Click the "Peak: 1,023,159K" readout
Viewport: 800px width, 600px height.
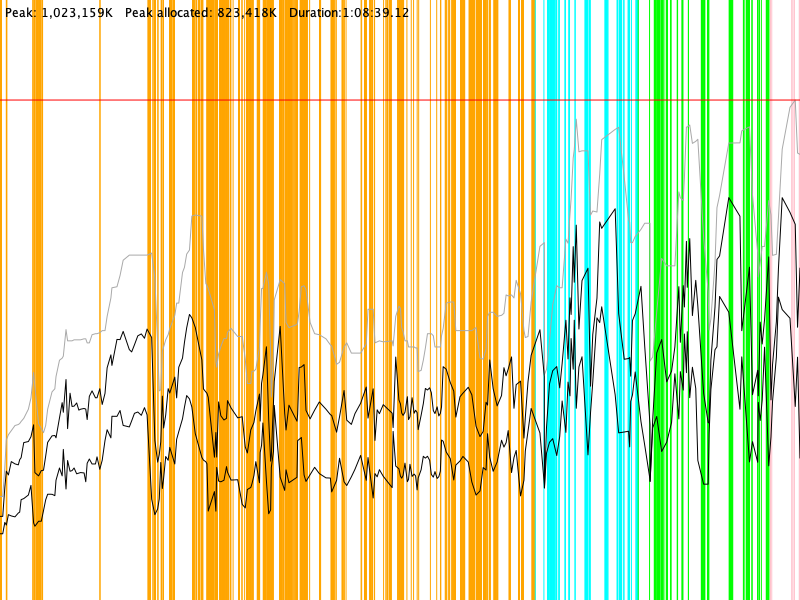point(59,13)
